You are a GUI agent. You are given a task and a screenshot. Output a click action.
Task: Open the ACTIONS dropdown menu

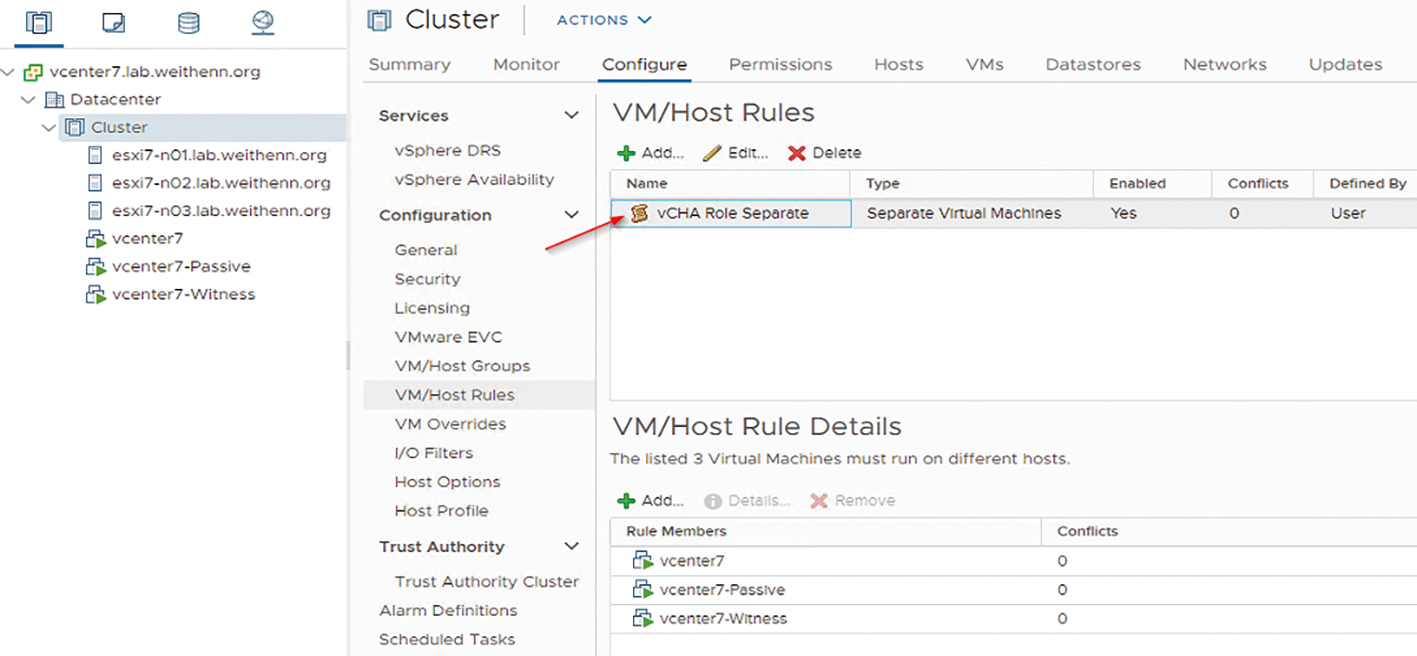click(x=604, y=20)
